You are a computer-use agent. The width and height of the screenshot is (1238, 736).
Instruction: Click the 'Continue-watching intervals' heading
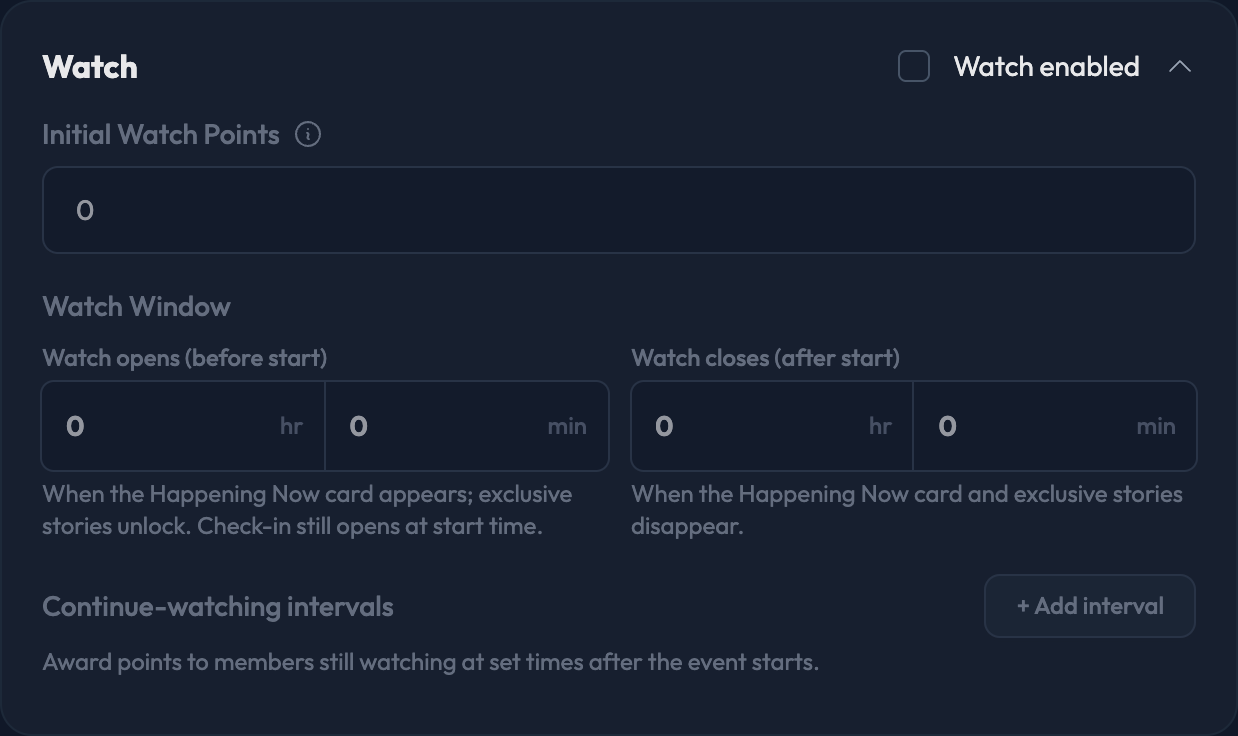[218, 606]
